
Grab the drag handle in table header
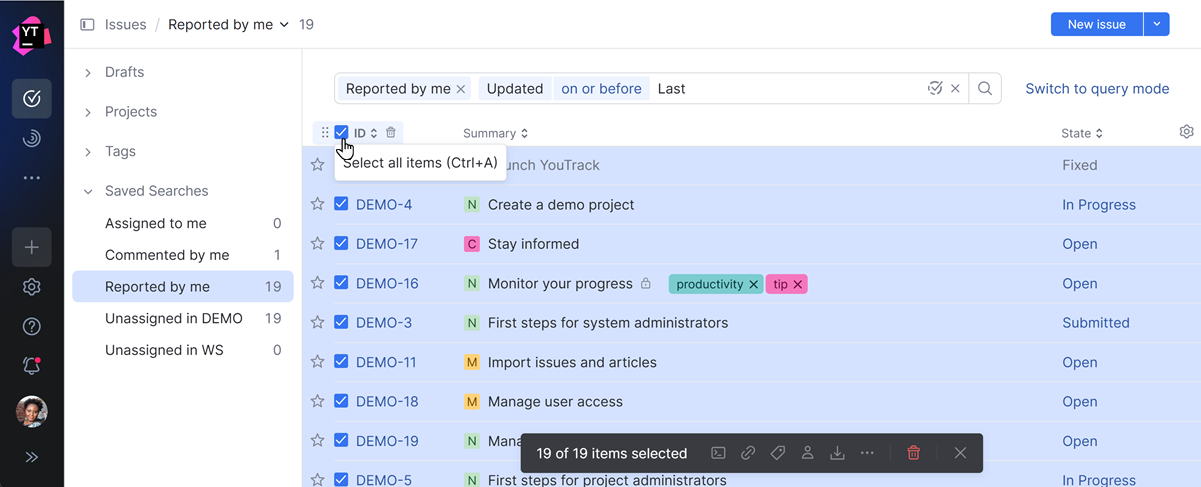click(325, 132)
